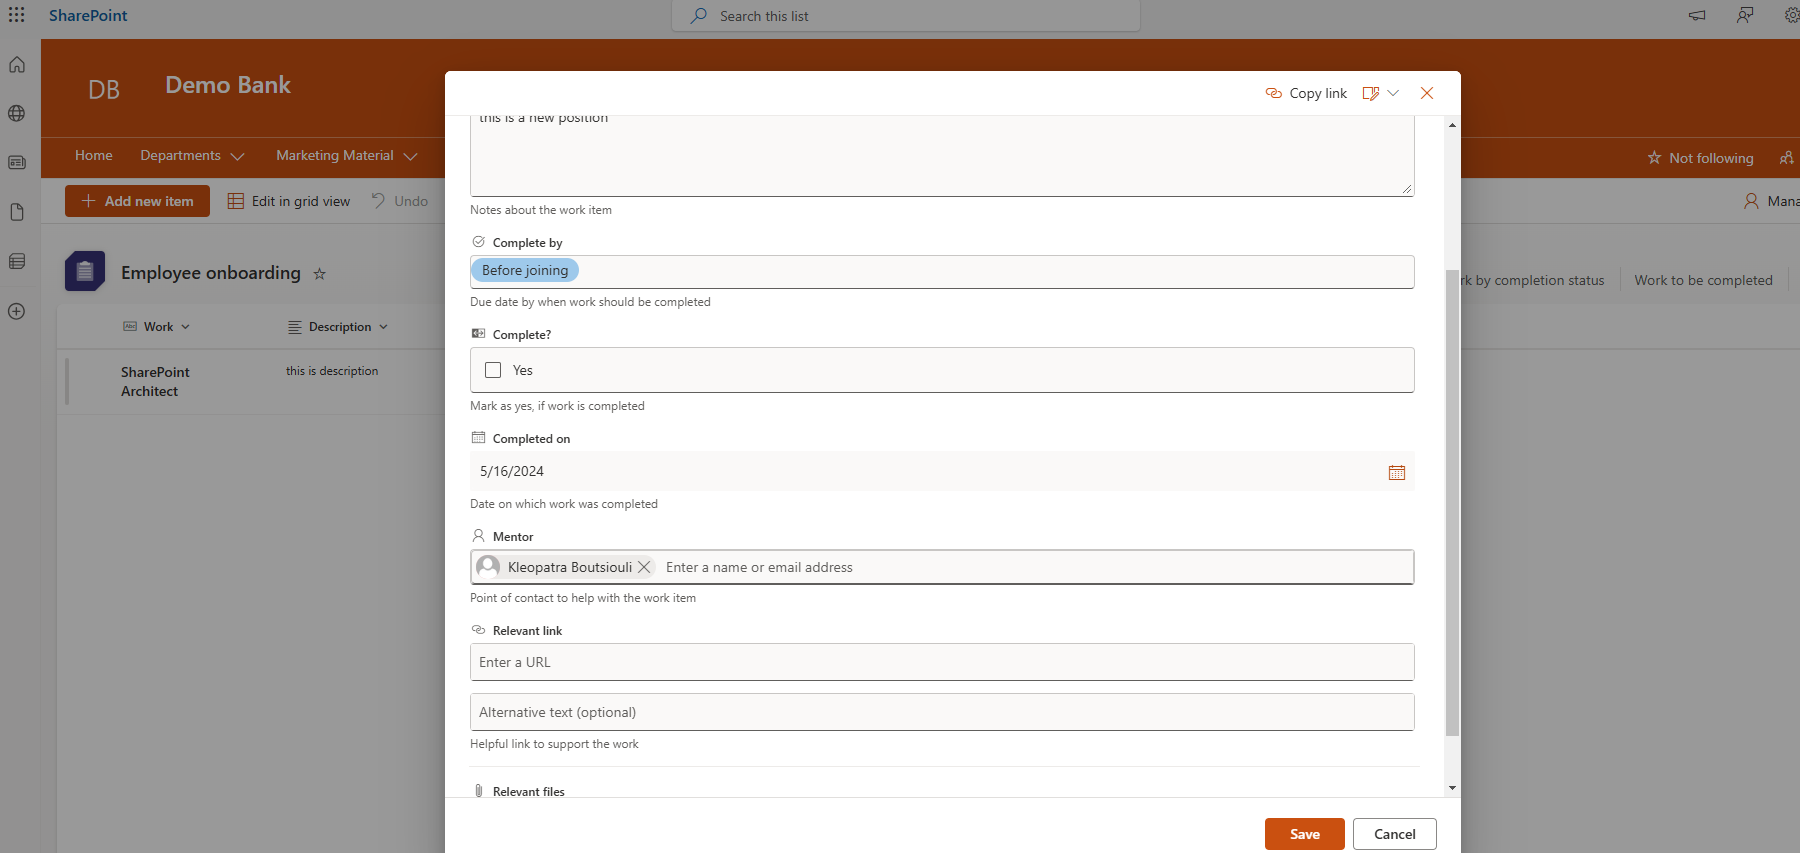Open My sites globe icon in left rail
The width and height of the screenshot is (1800, 853).
16,114
